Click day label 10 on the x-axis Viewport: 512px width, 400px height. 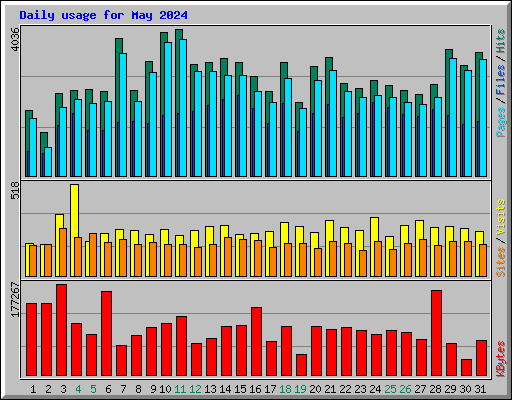165,389
